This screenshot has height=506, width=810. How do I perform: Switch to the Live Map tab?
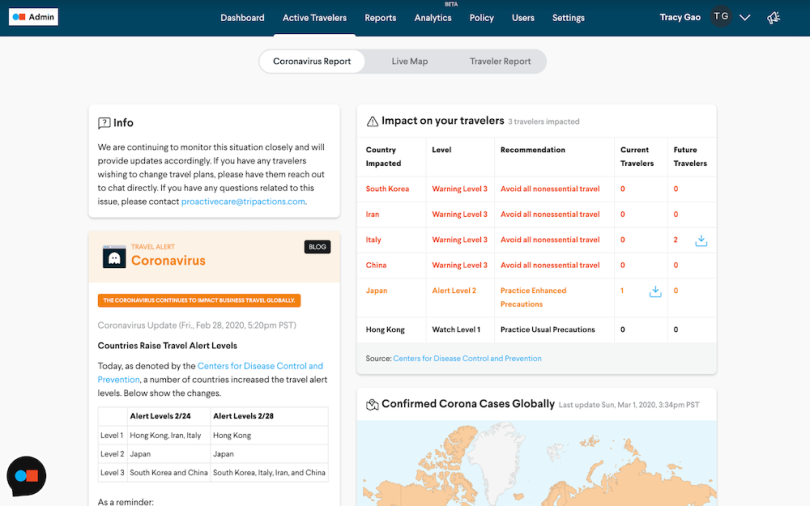pyautogui.click(x=409, y=61)
